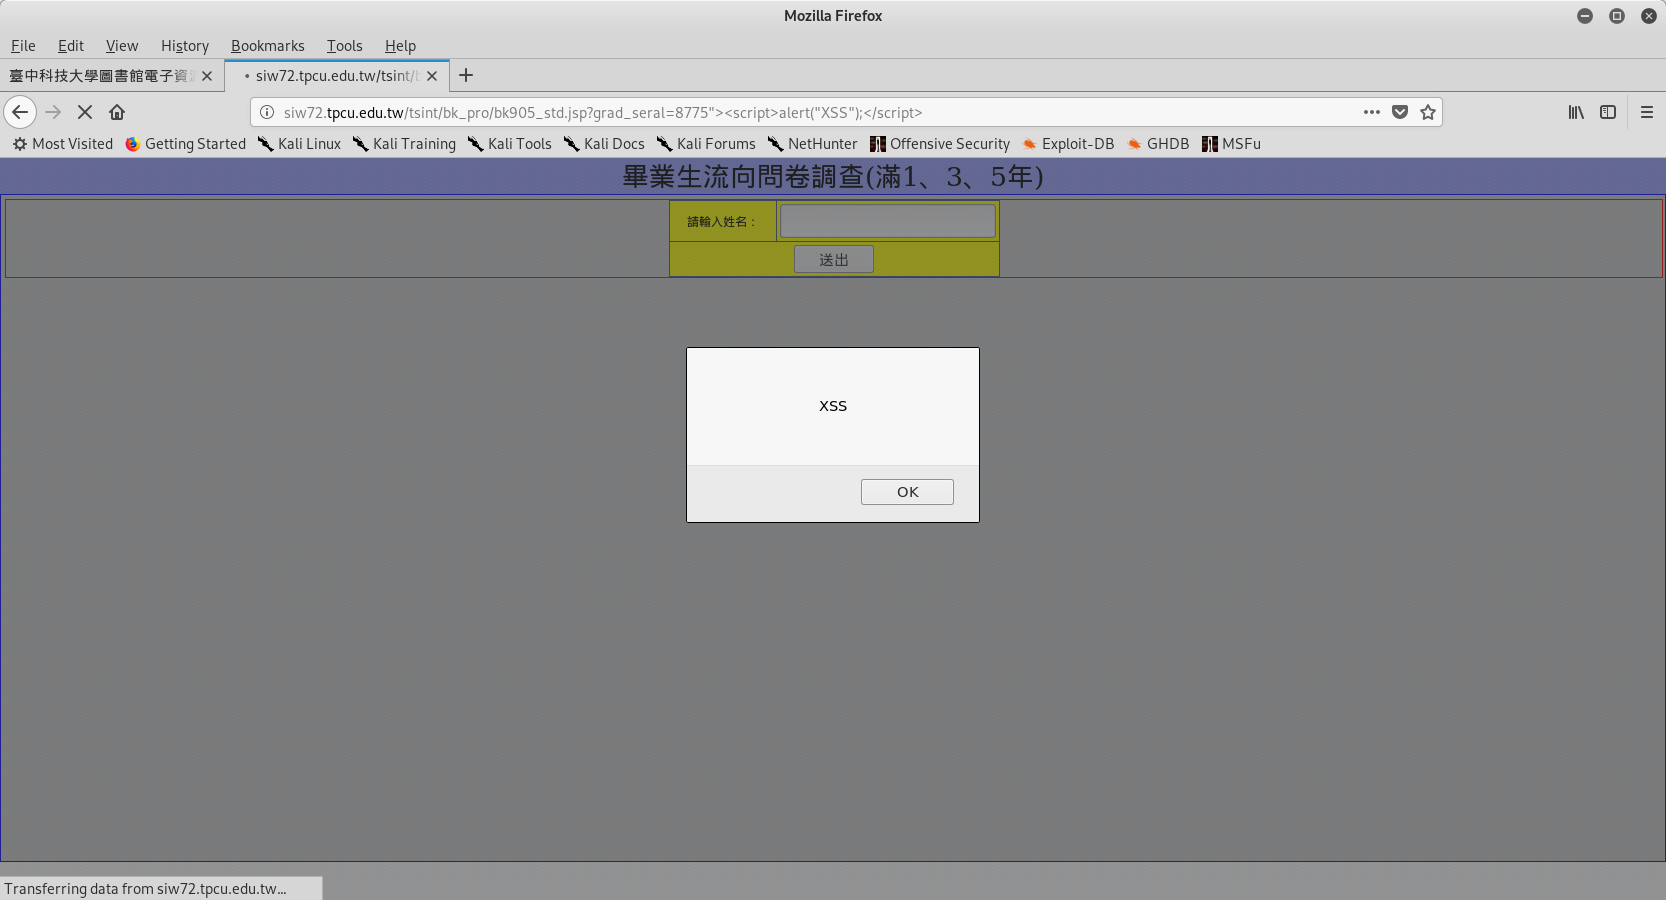This screenshot has width=1666, height=900.
Task: Click OK in the XSS alert dialog
Action: click(x=907, y=492)
